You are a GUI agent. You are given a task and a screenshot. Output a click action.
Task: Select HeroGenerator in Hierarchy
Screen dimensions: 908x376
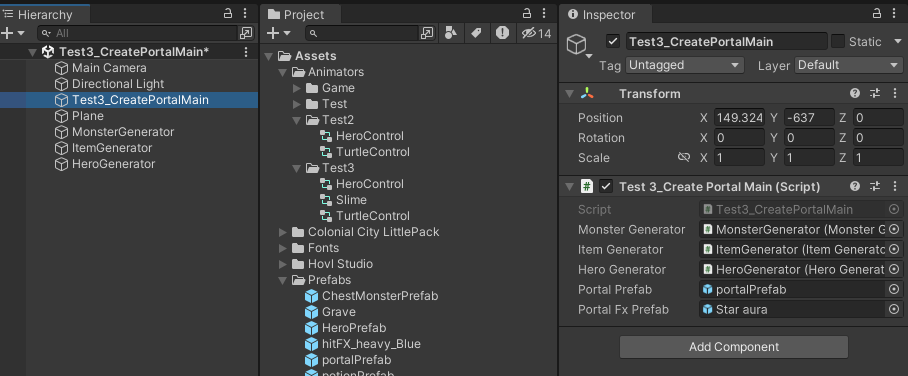pos(114,164)
